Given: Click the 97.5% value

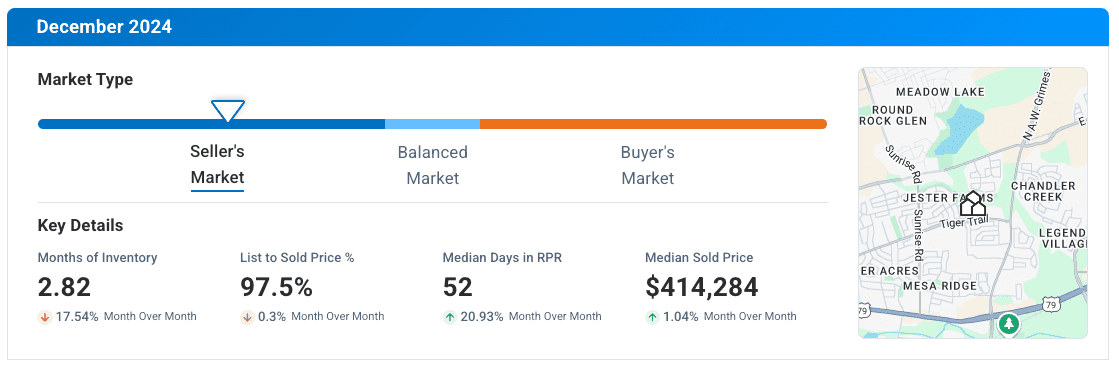Looking at the screenshot, I should pyautogui.click(x=276, y=287).
